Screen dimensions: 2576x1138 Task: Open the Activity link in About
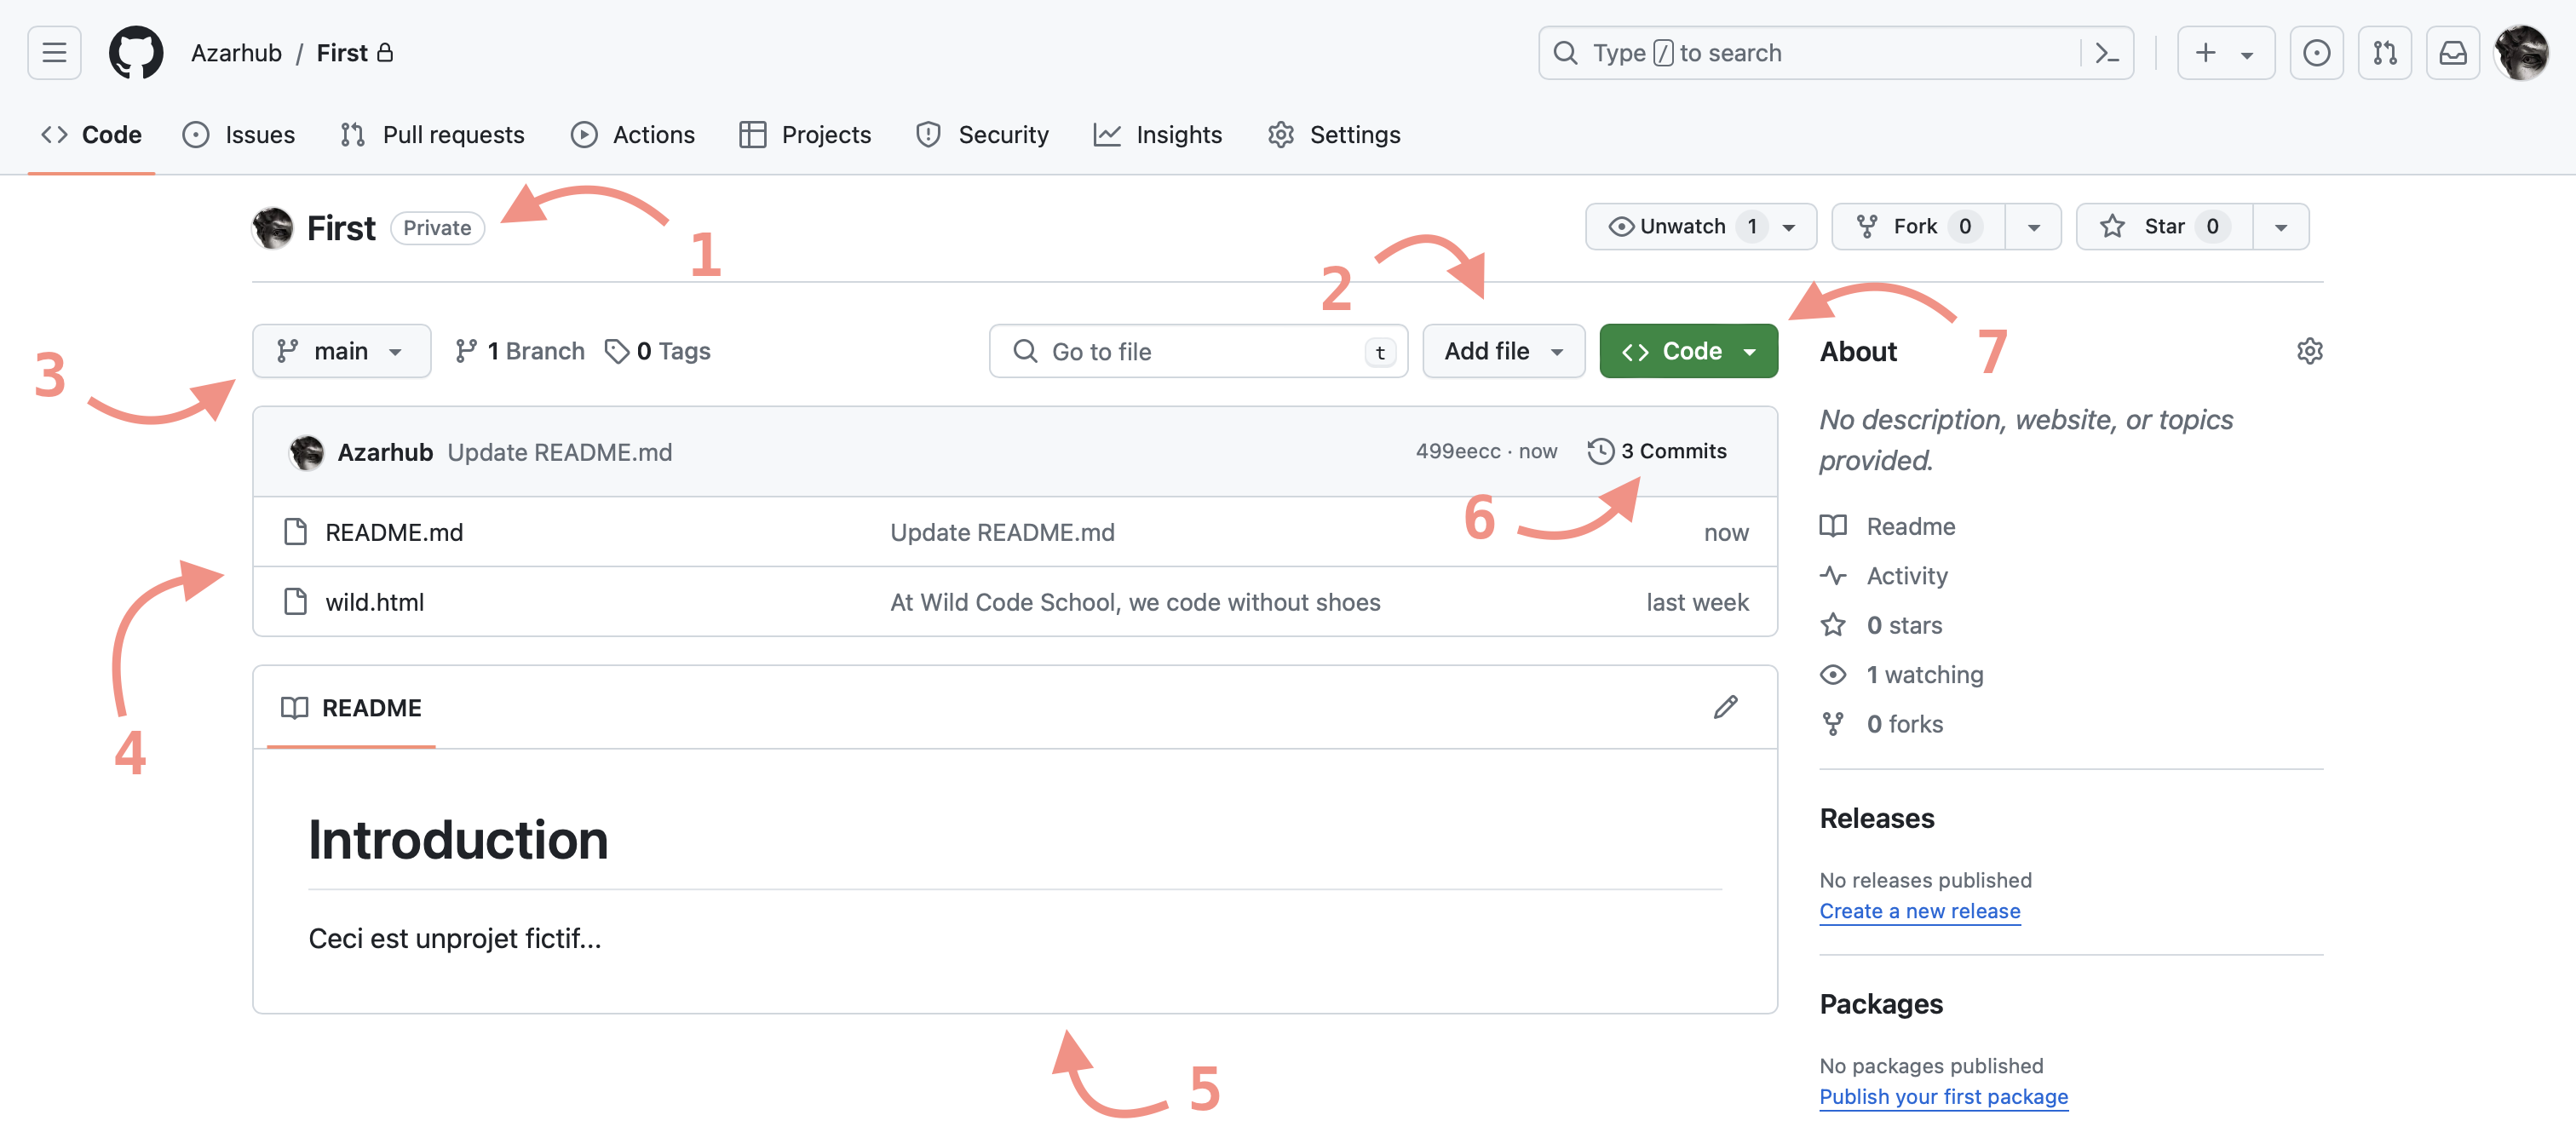tap(1883, 576)
